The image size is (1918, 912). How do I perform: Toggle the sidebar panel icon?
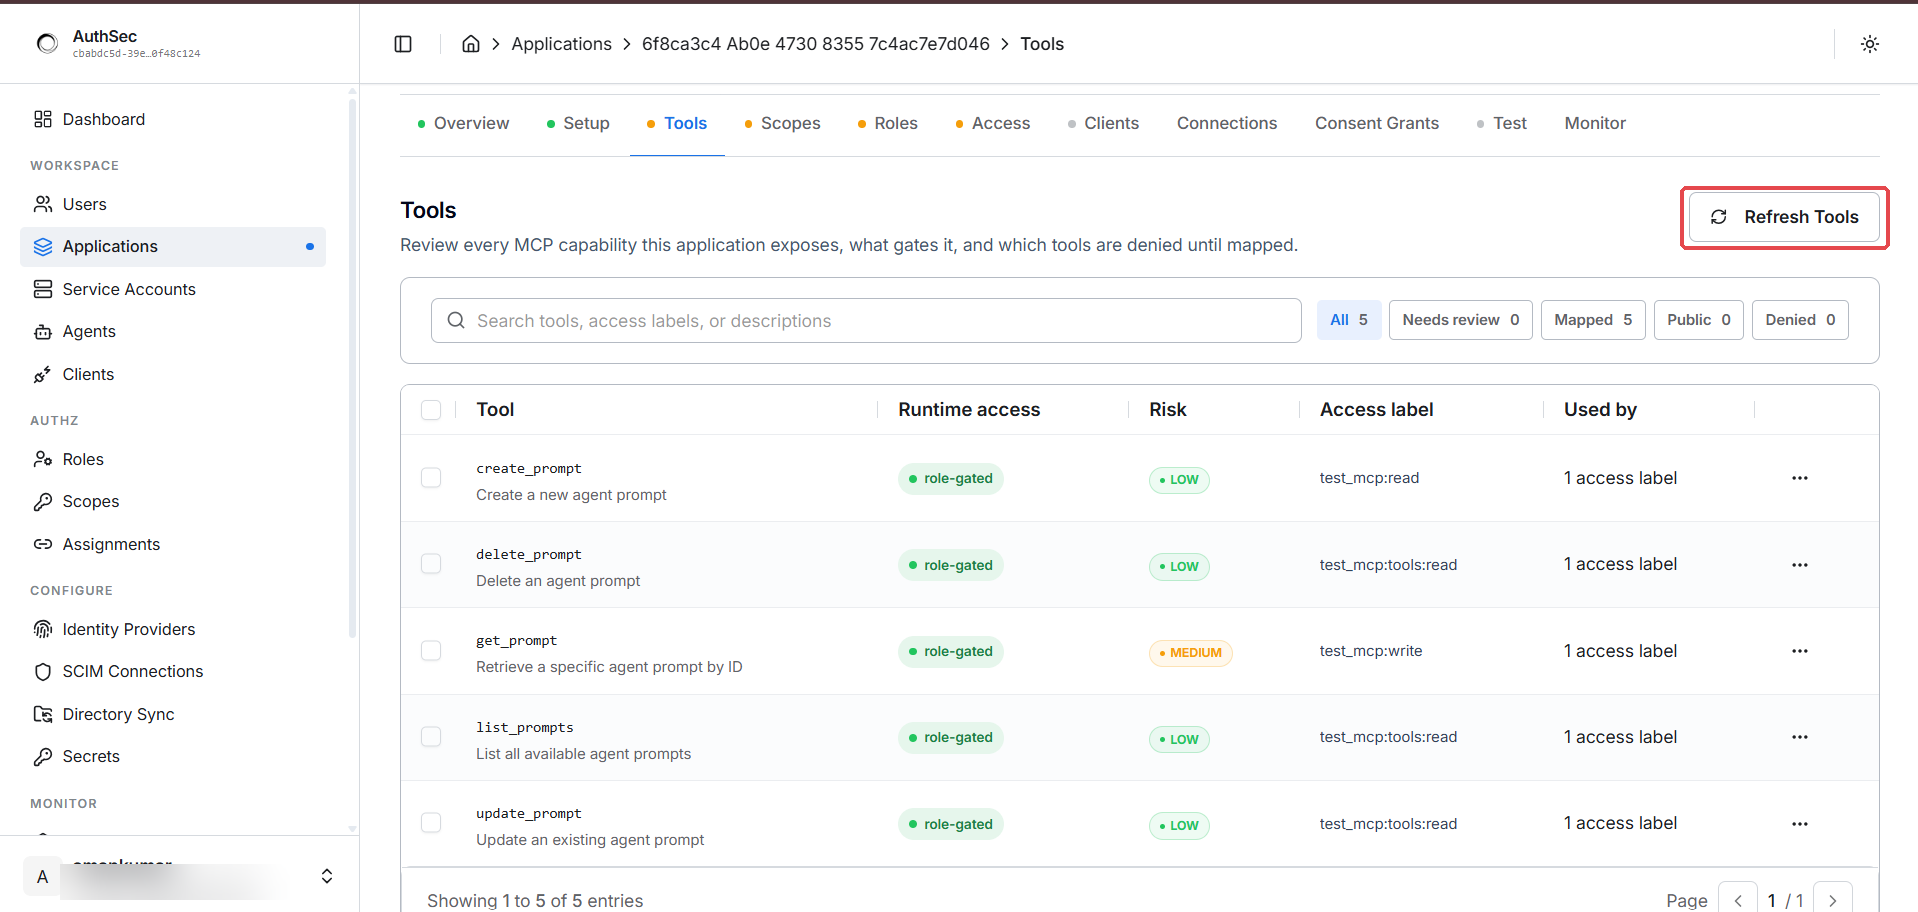click(403, 44)
